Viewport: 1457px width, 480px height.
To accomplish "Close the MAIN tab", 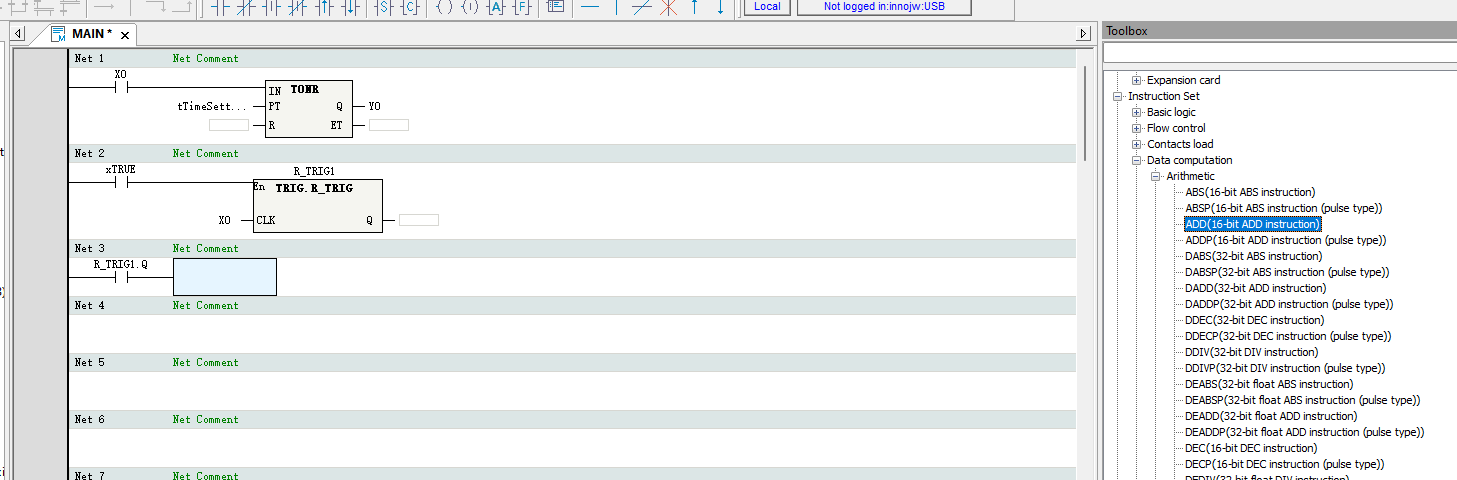I will [125, 35].
